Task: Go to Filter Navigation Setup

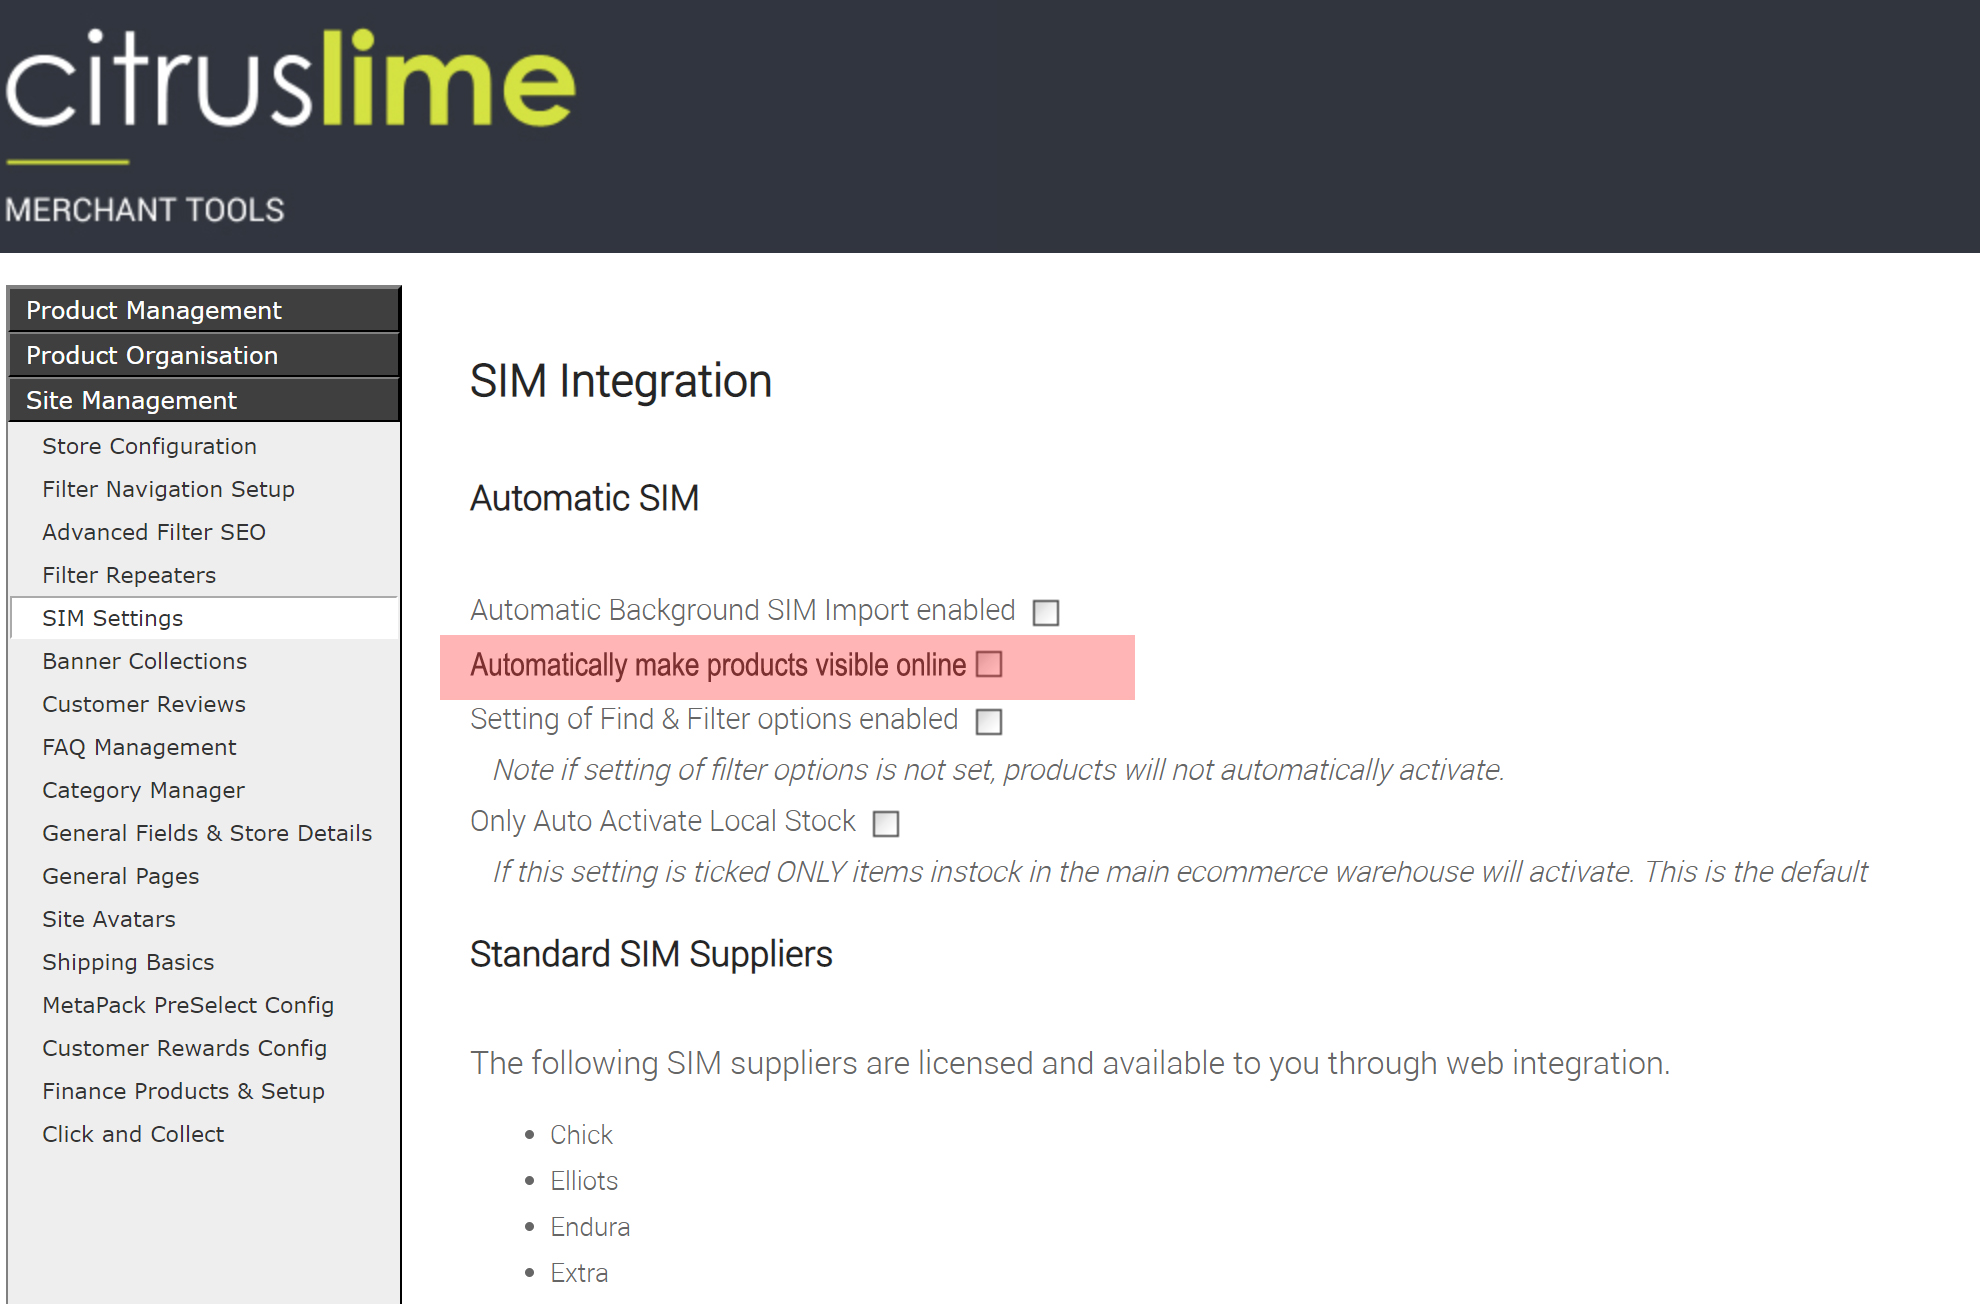Action: [x=168, y=489]
